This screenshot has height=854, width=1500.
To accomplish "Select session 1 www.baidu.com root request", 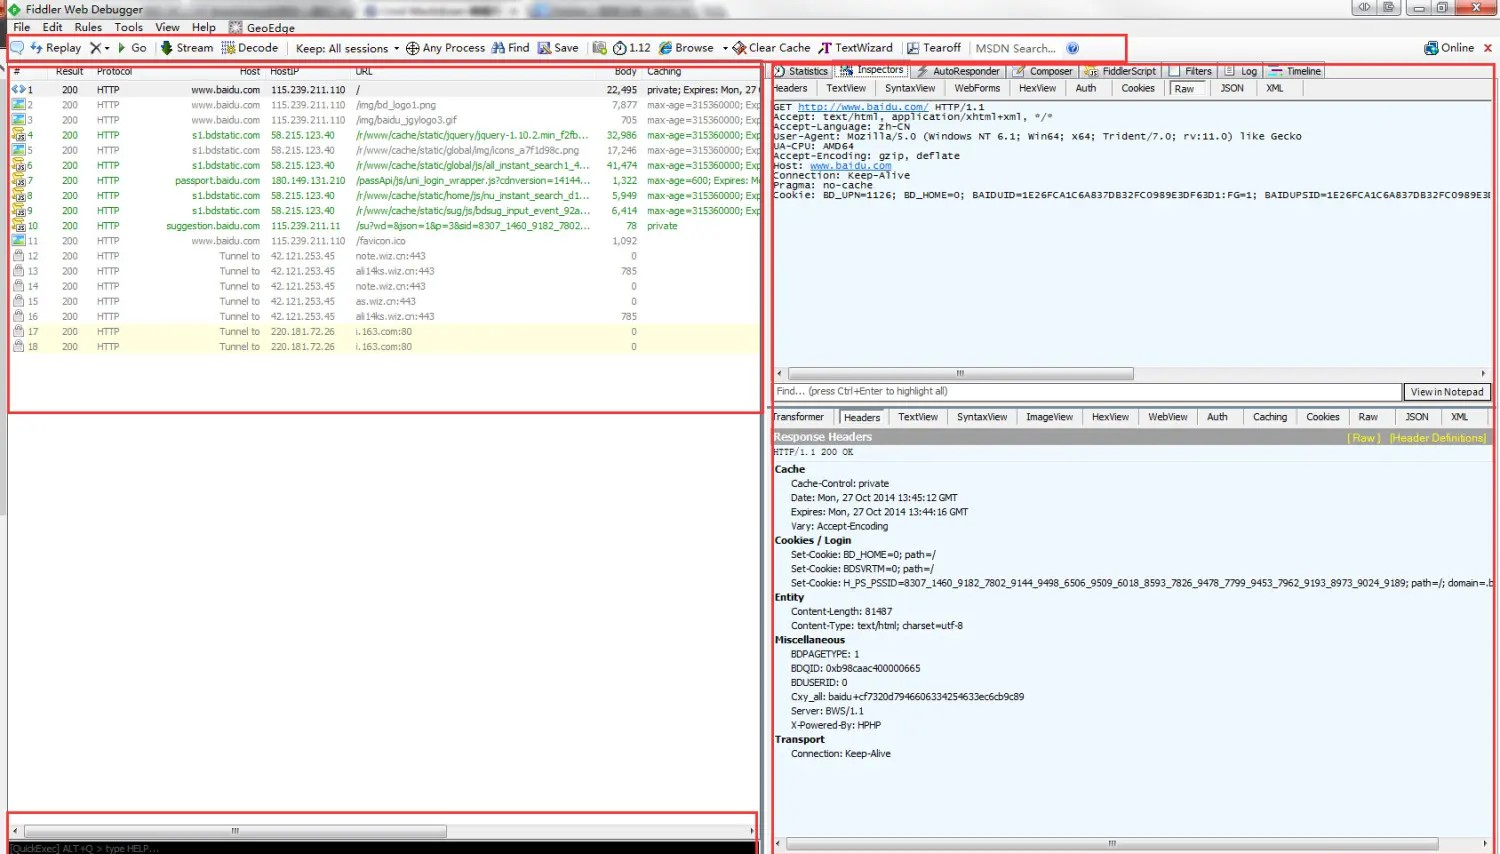I will (x=385, y=90).
